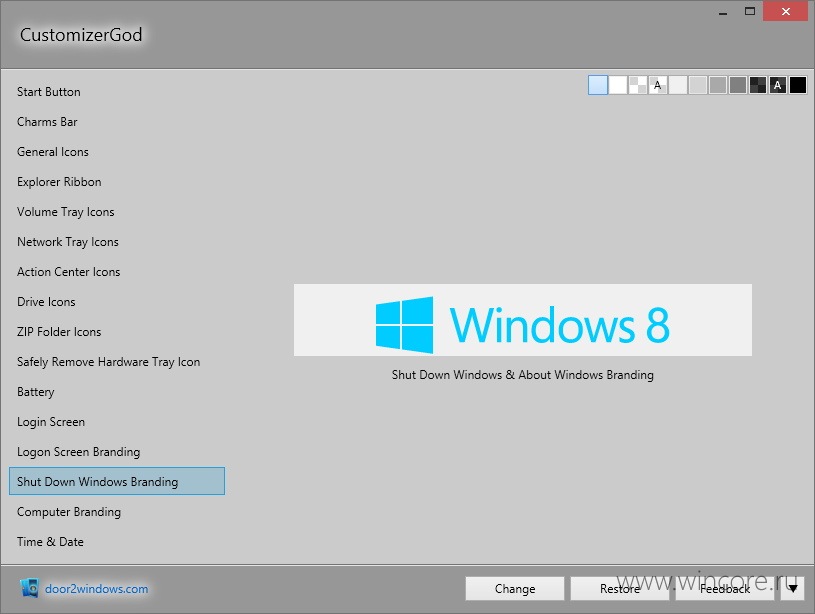
Task: Select Safely Remove Hardware Tray Icon
Action: coord(108,362)
